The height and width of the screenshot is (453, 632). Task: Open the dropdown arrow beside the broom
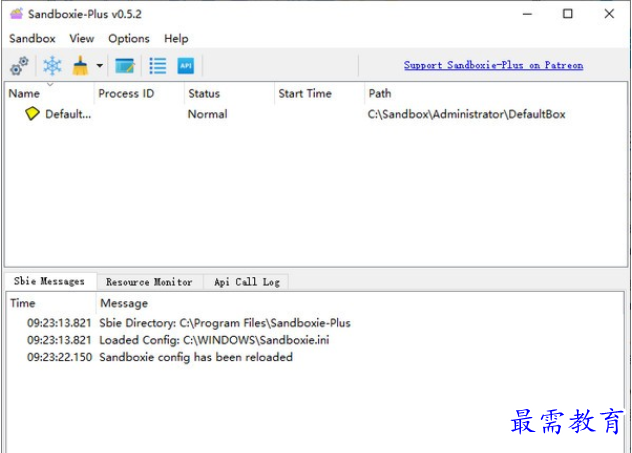[x=99, y=66]
